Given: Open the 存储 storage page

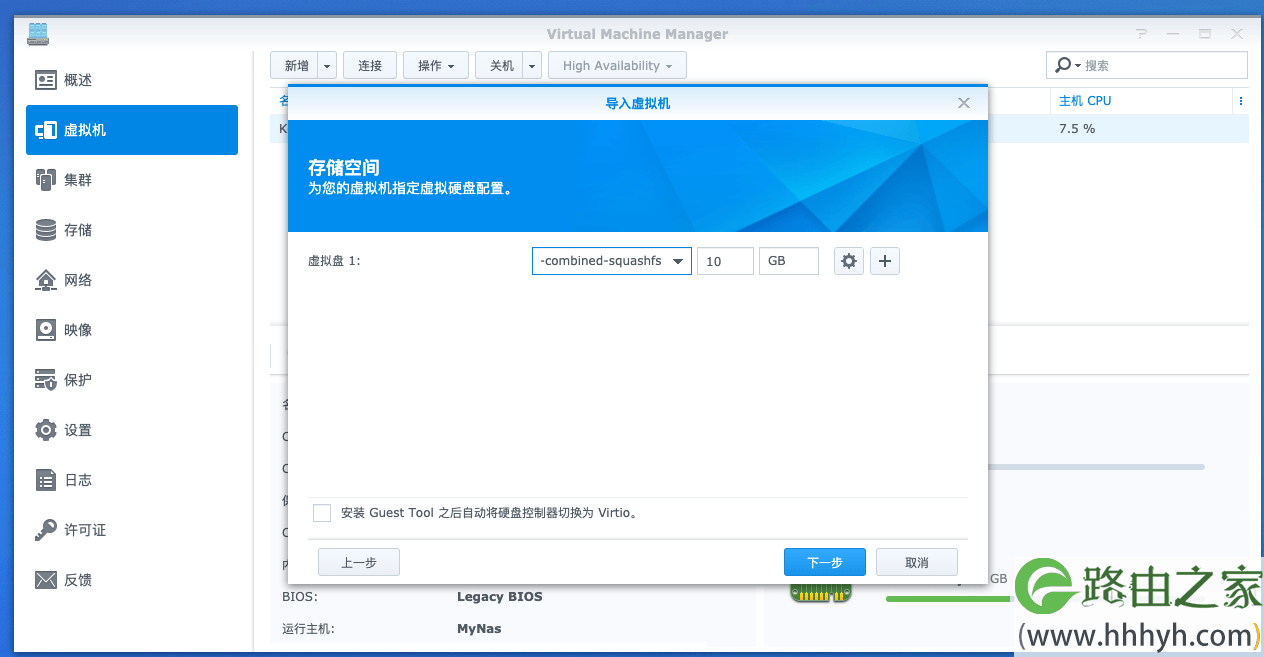Looking at the screenshot, I should pyautogui.click(x=132, y=230).
